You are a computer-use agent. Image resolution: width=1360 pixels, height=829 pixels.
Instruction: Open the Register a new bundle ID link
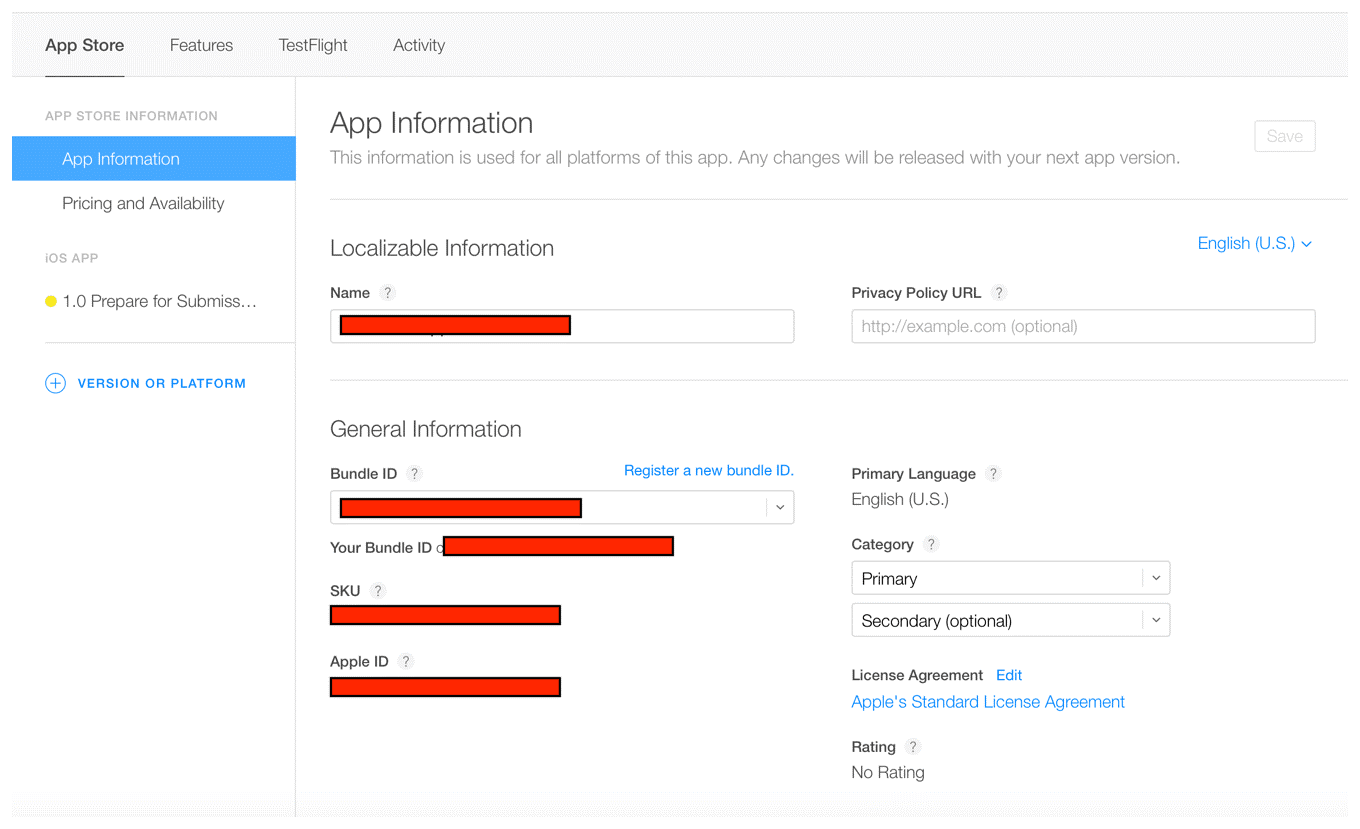coord(708,470)
